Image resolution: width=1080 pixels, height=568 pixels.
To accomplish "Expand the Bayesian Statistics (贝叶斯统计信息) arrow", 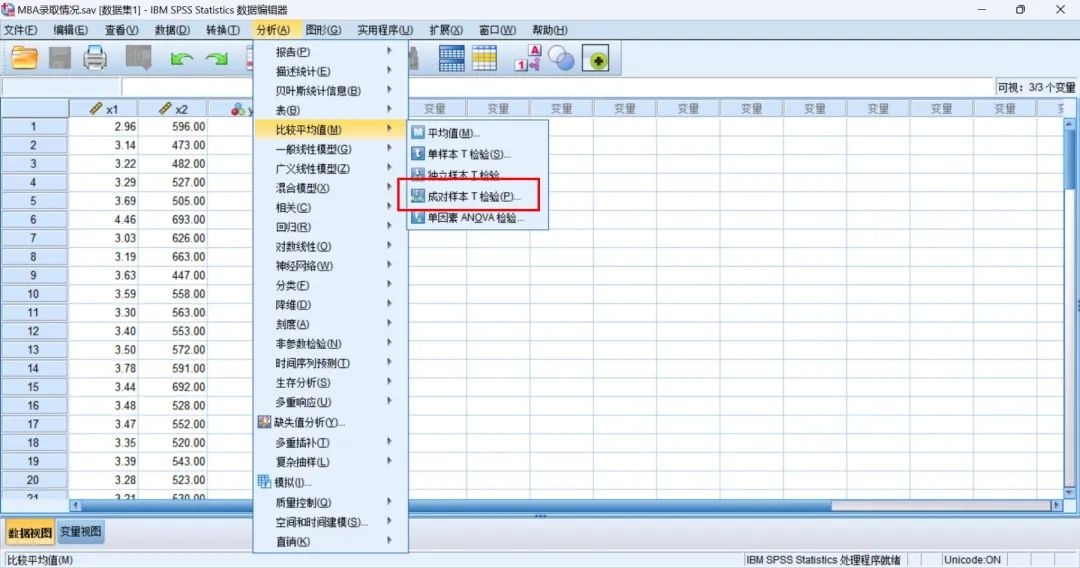I will point(389,90).
